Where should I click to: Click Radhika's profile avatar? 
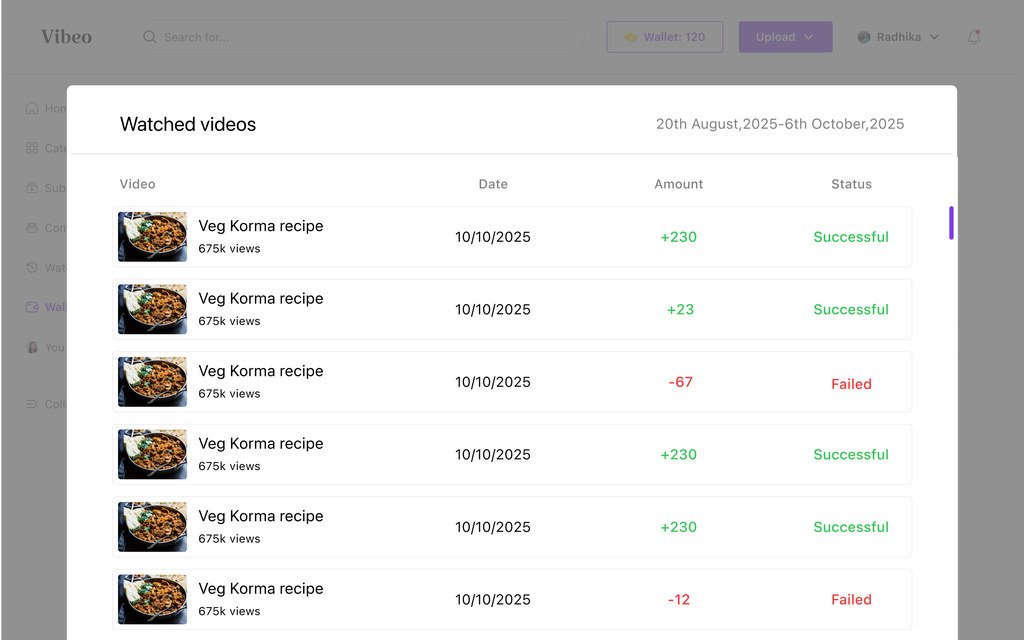(863, 37)
